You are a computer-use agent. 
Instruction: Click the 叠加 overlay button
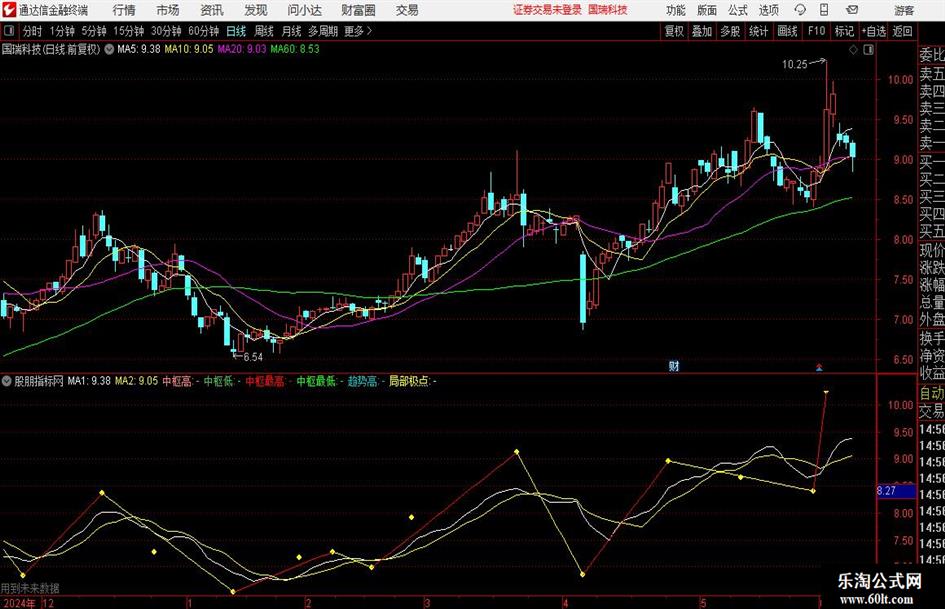pos(702,31)
